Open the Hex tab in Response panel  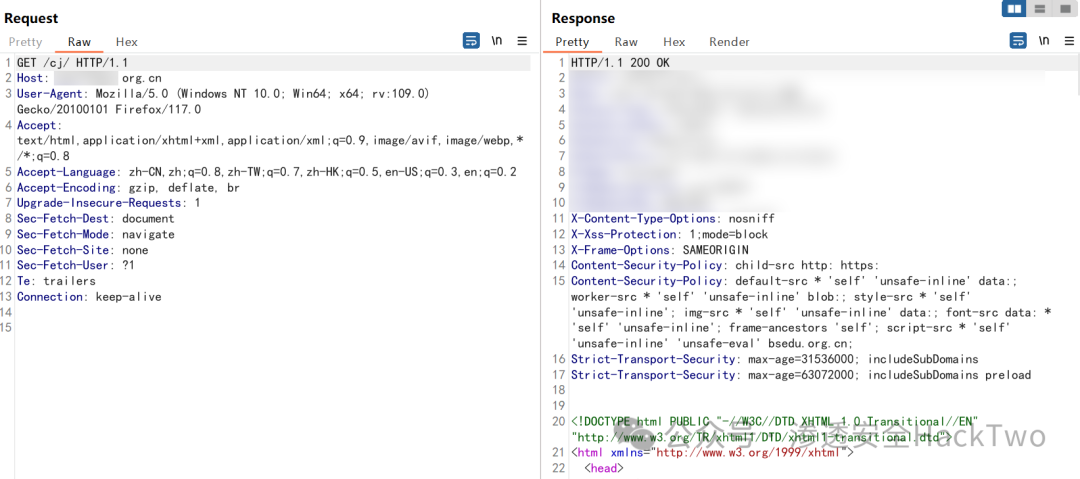674,42
